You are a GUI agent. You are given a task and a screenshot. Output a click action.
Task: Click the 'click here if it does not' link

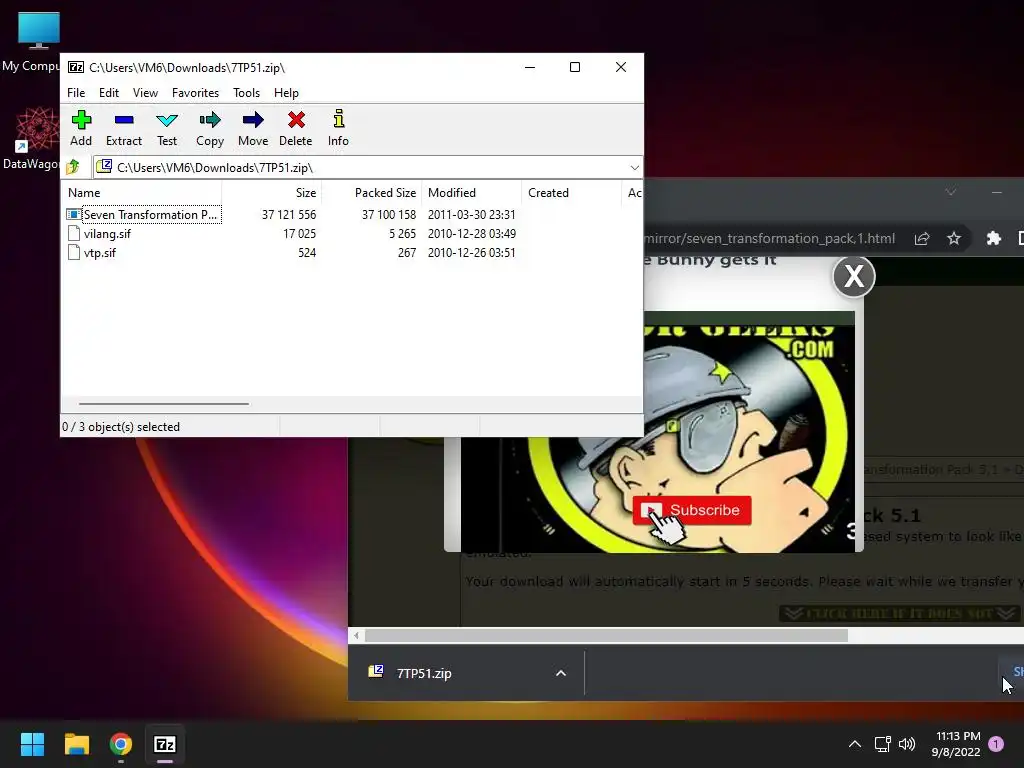click(x=899, y=613)
